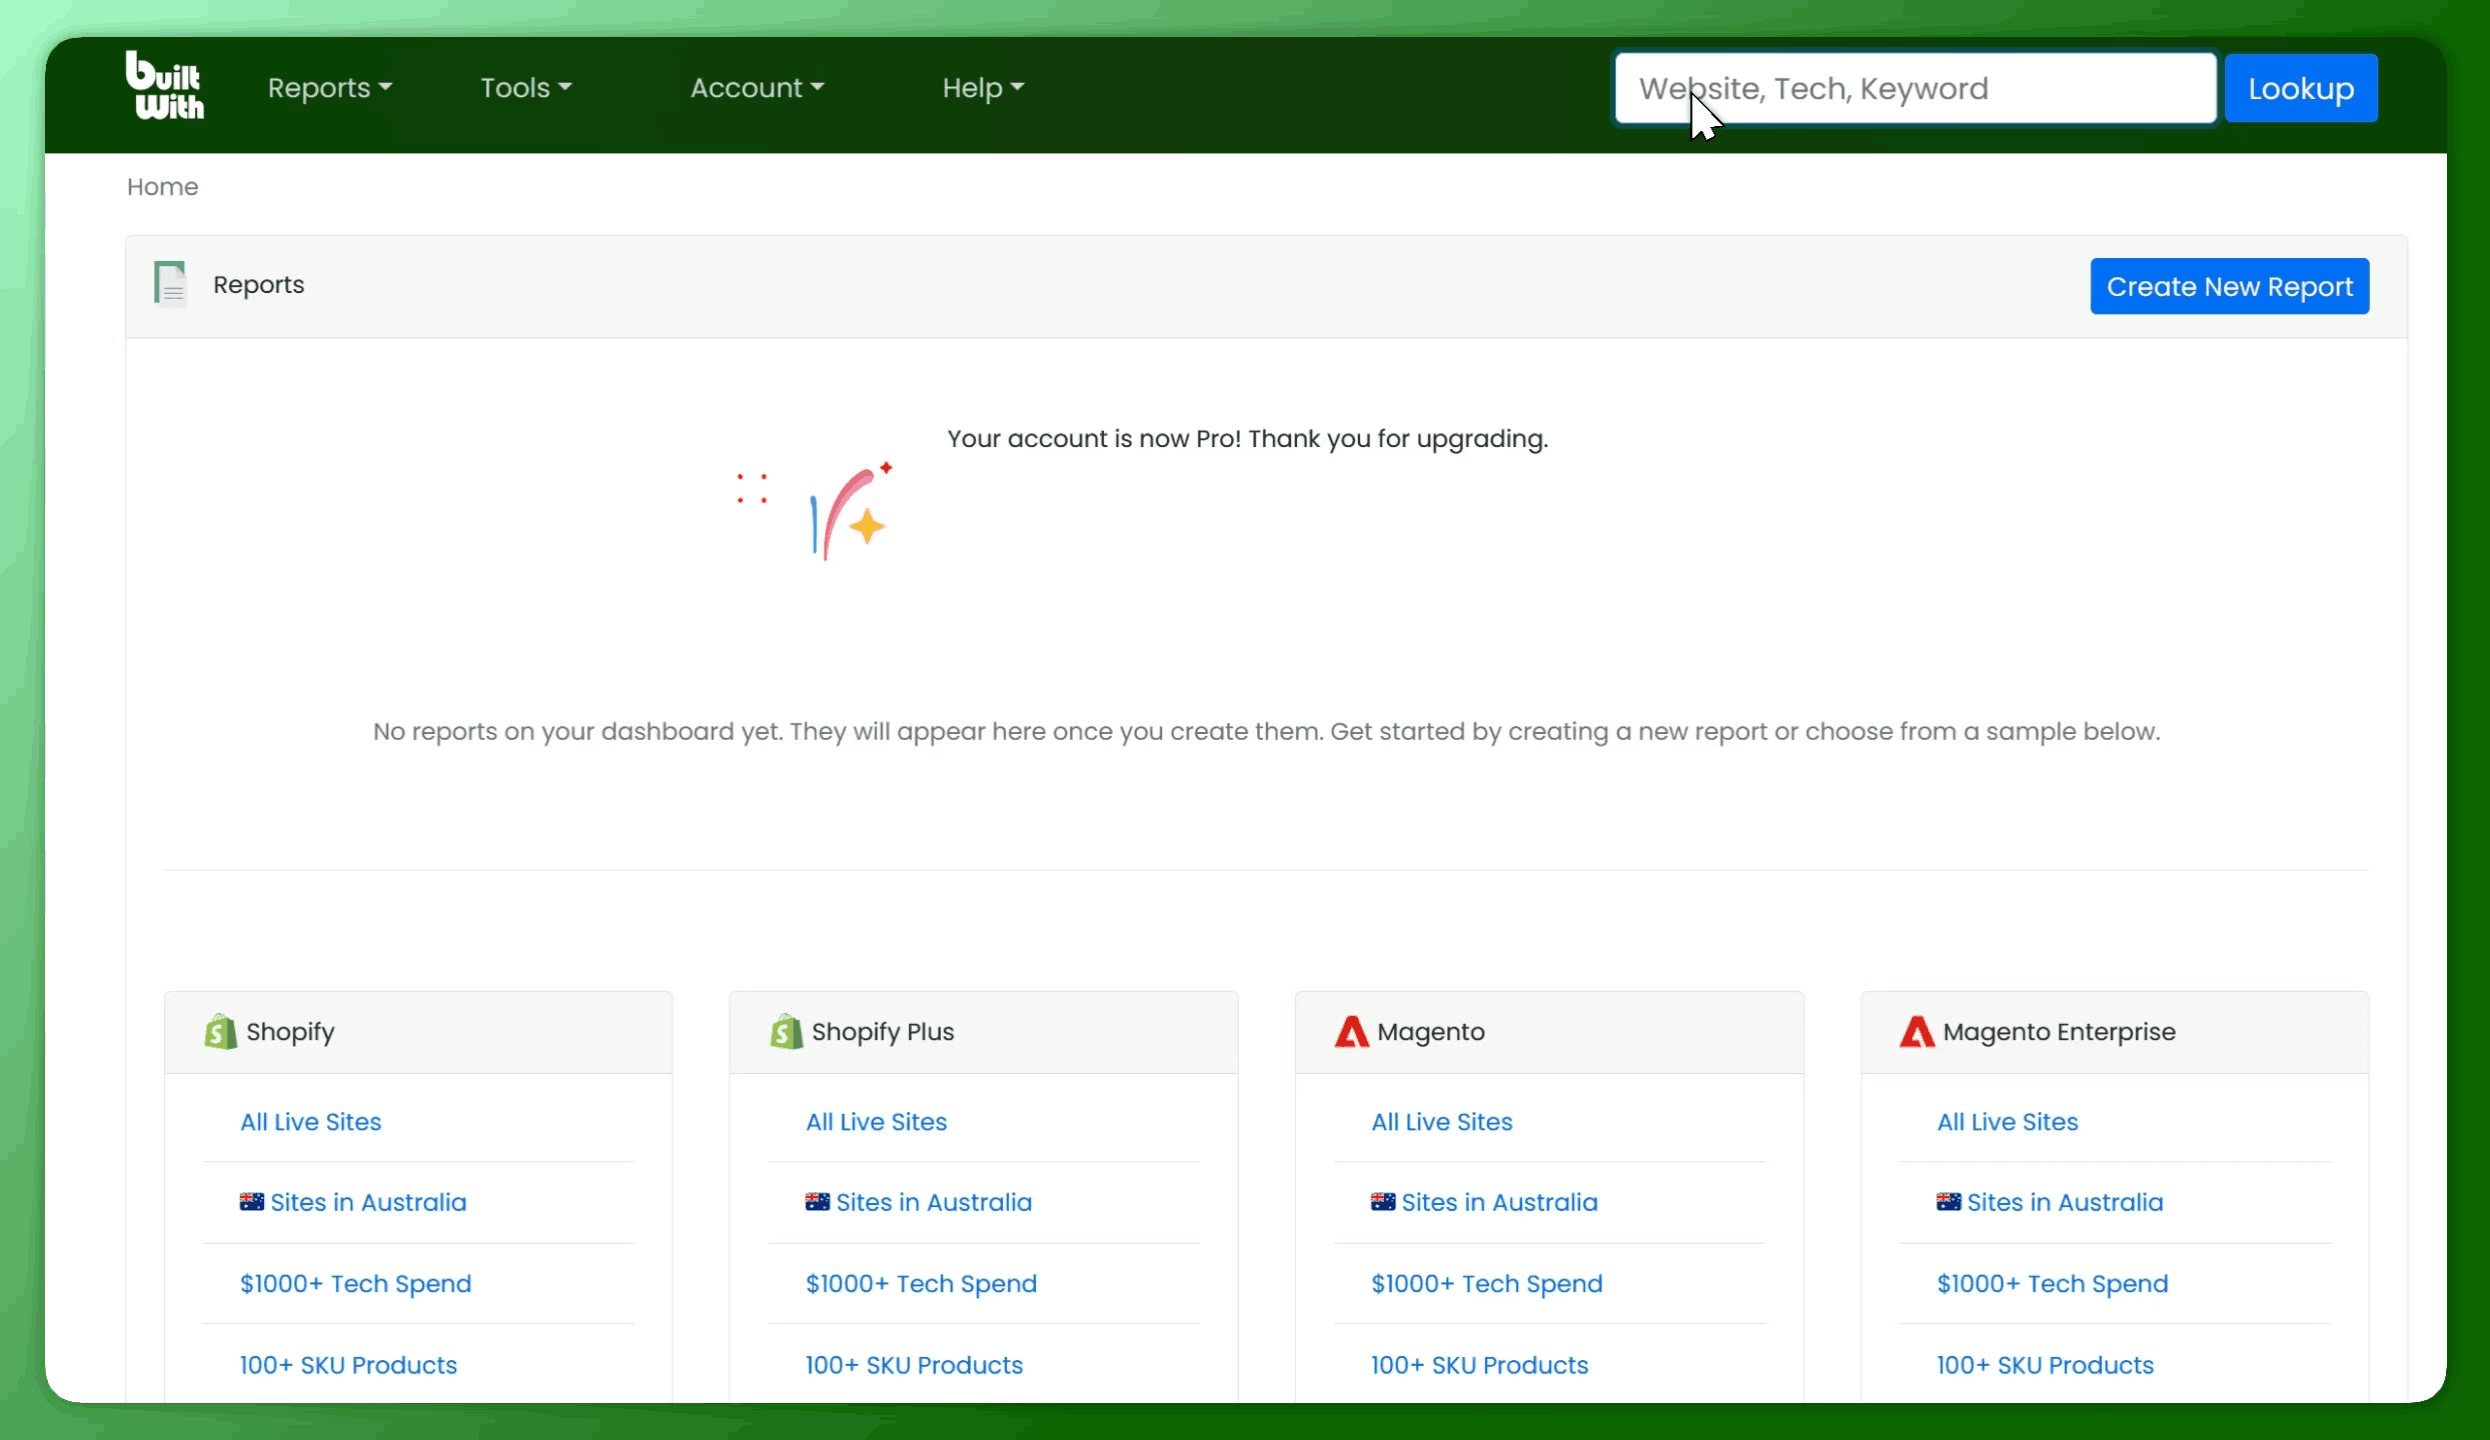Open the Tools dropdown menu

[x=526, y=88]
